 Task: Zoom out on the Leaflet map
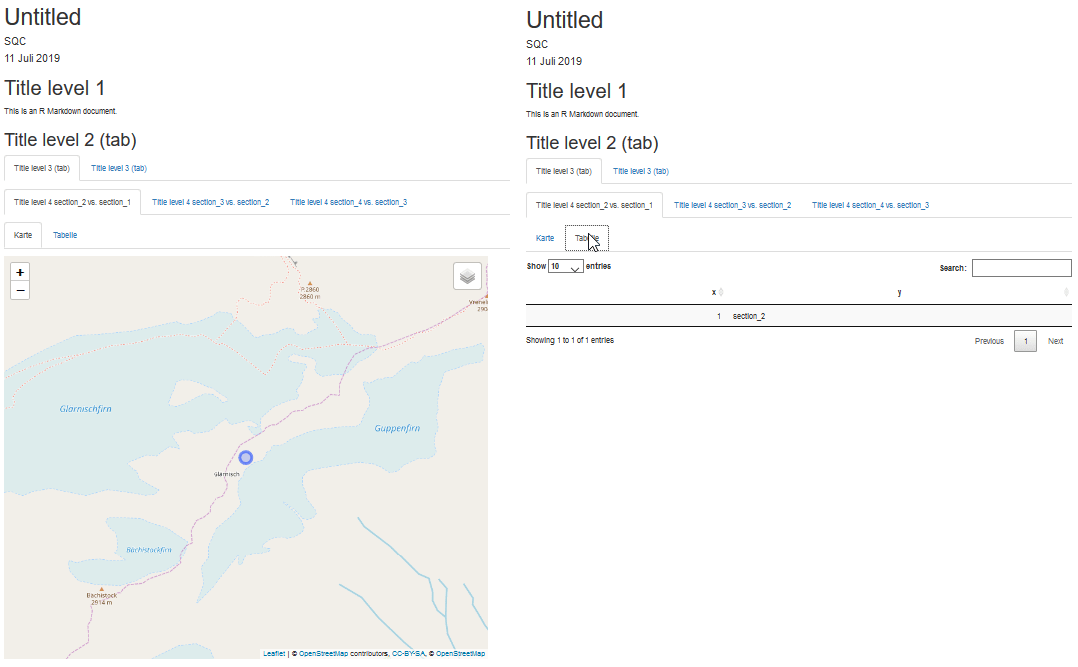pos(20,291)
